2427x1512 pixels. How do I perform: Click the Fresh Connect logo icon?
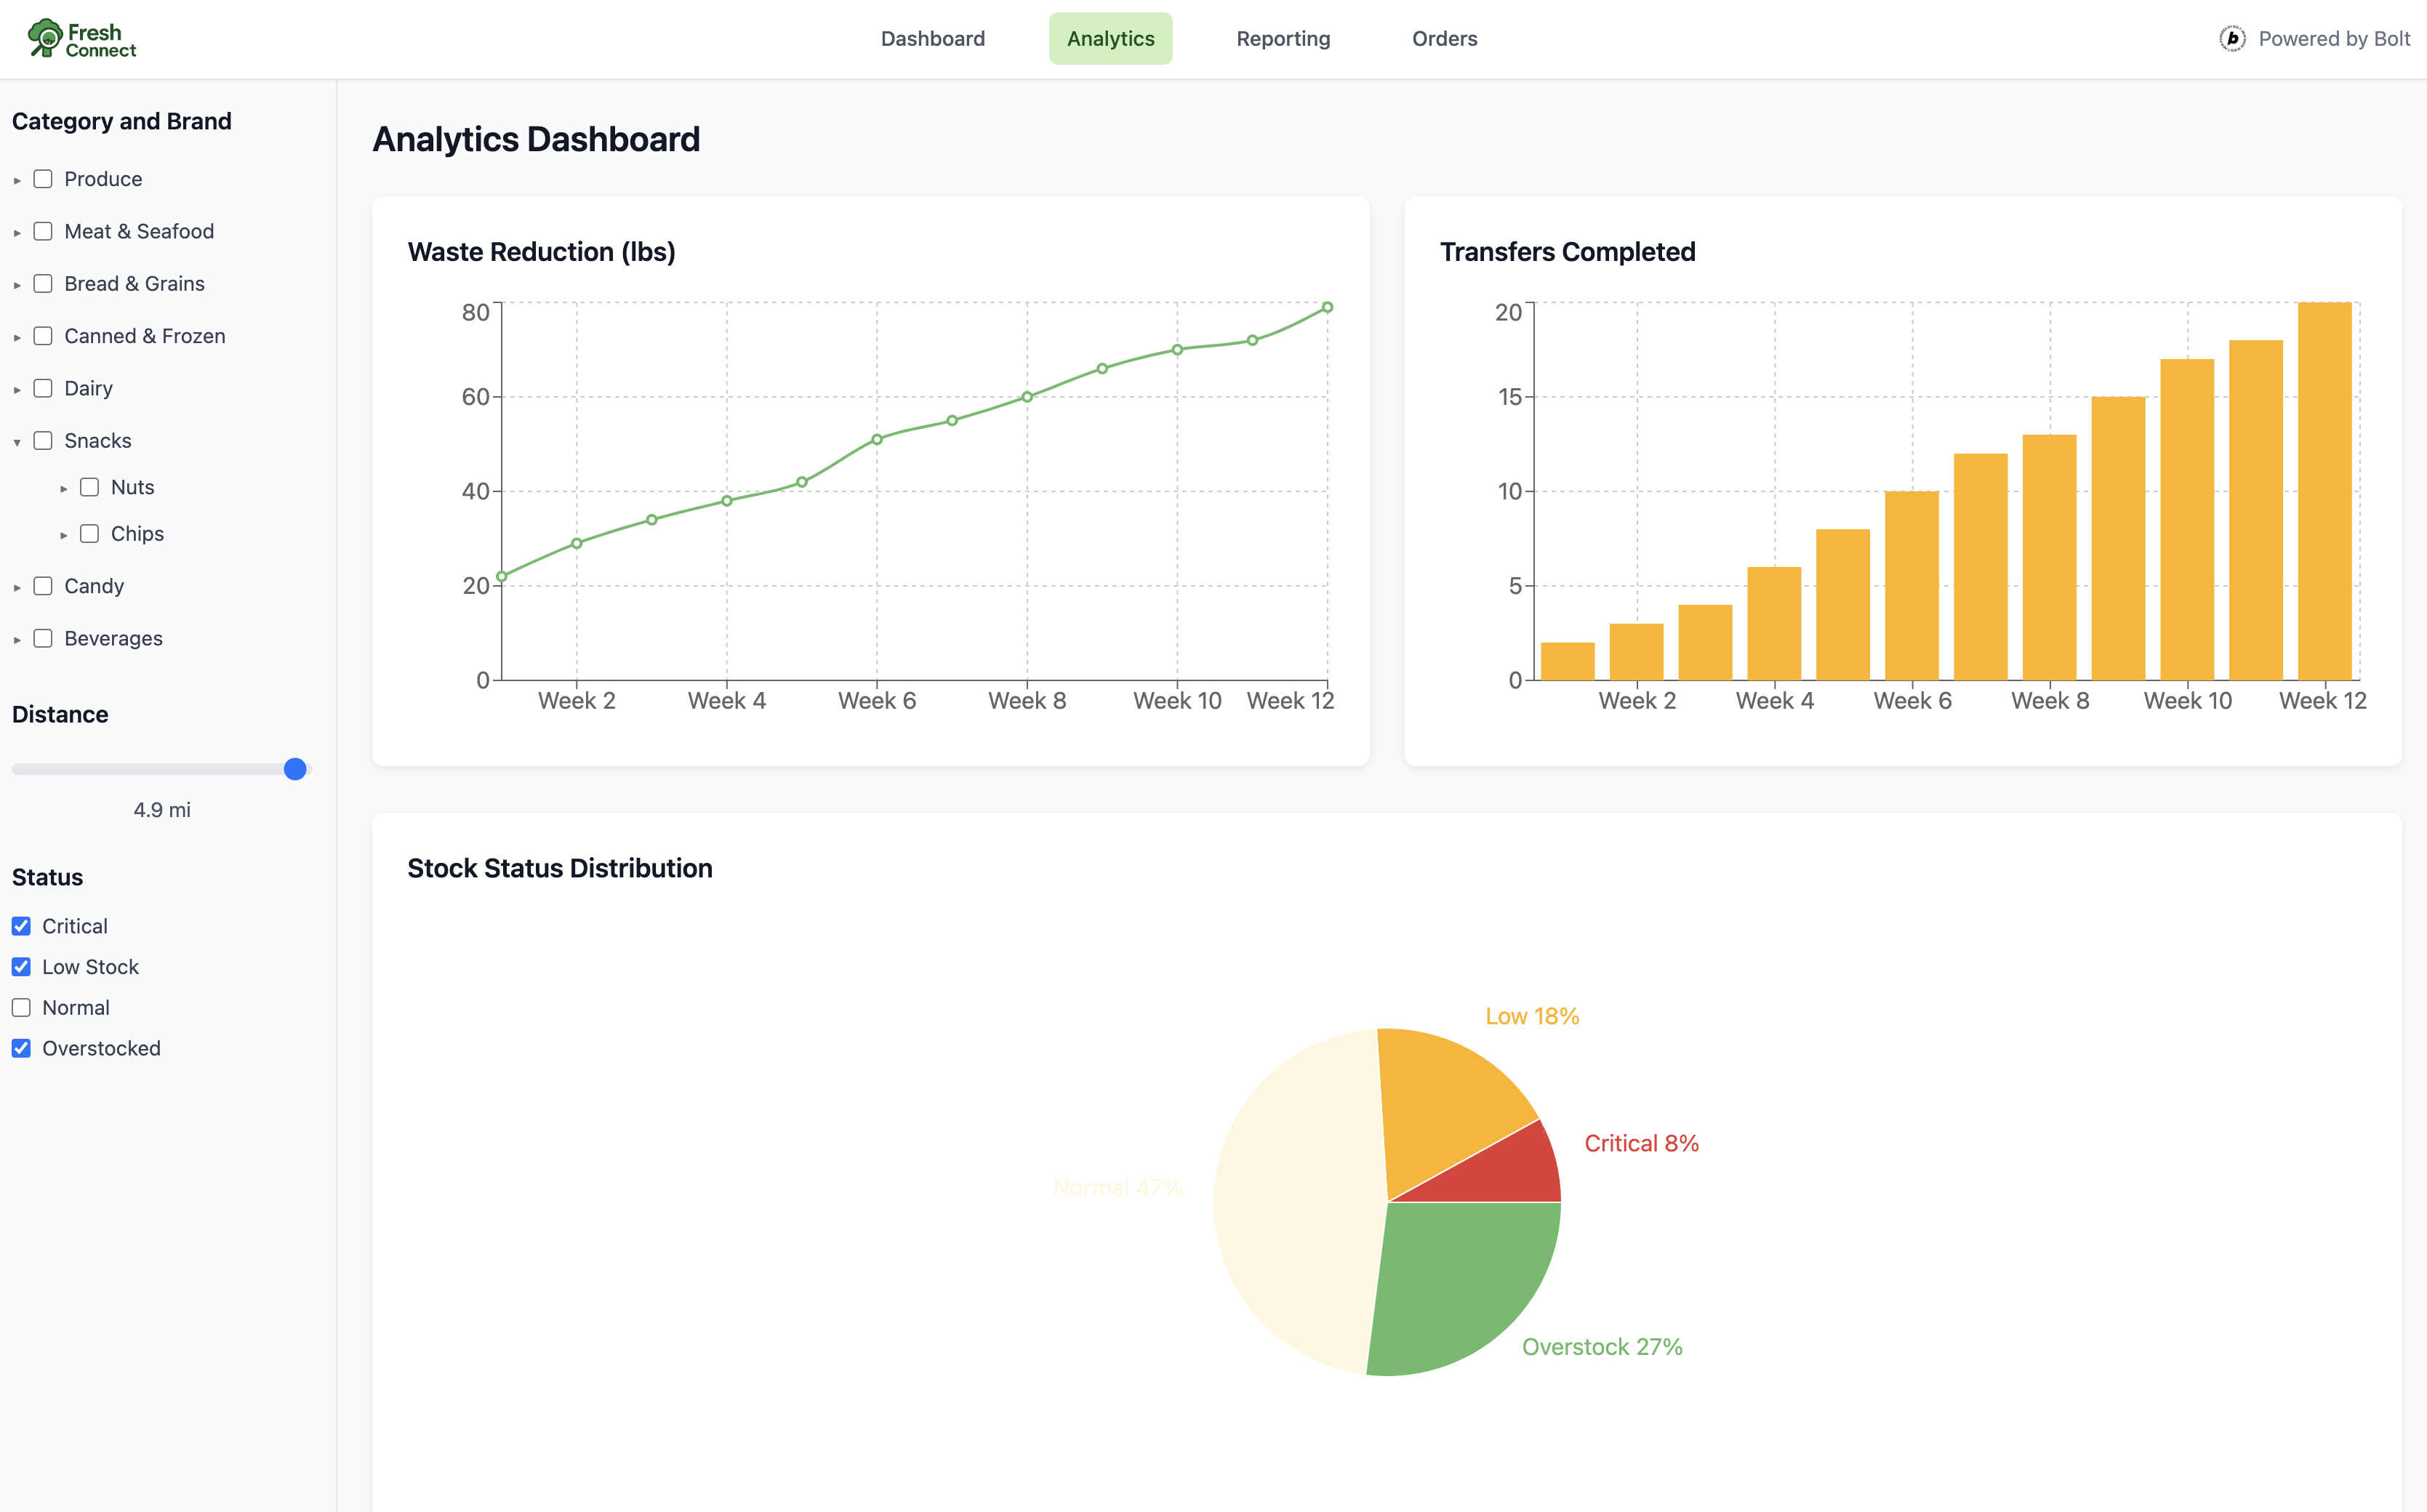point(44,38)
